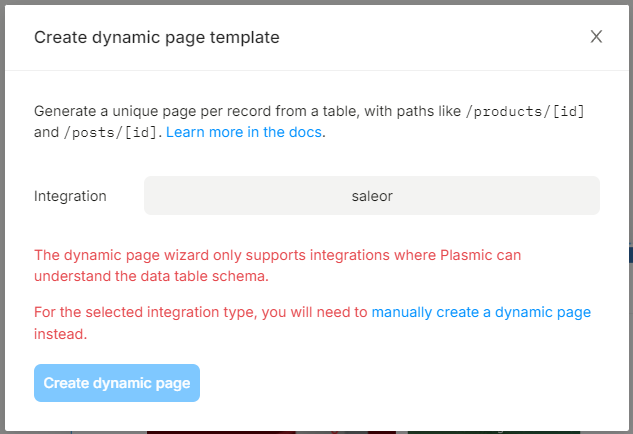Viewport: 633px width, 434px height.
Task: Click the Create dynamic page template title
Action: pyautogui.click(x=157, y=37)
